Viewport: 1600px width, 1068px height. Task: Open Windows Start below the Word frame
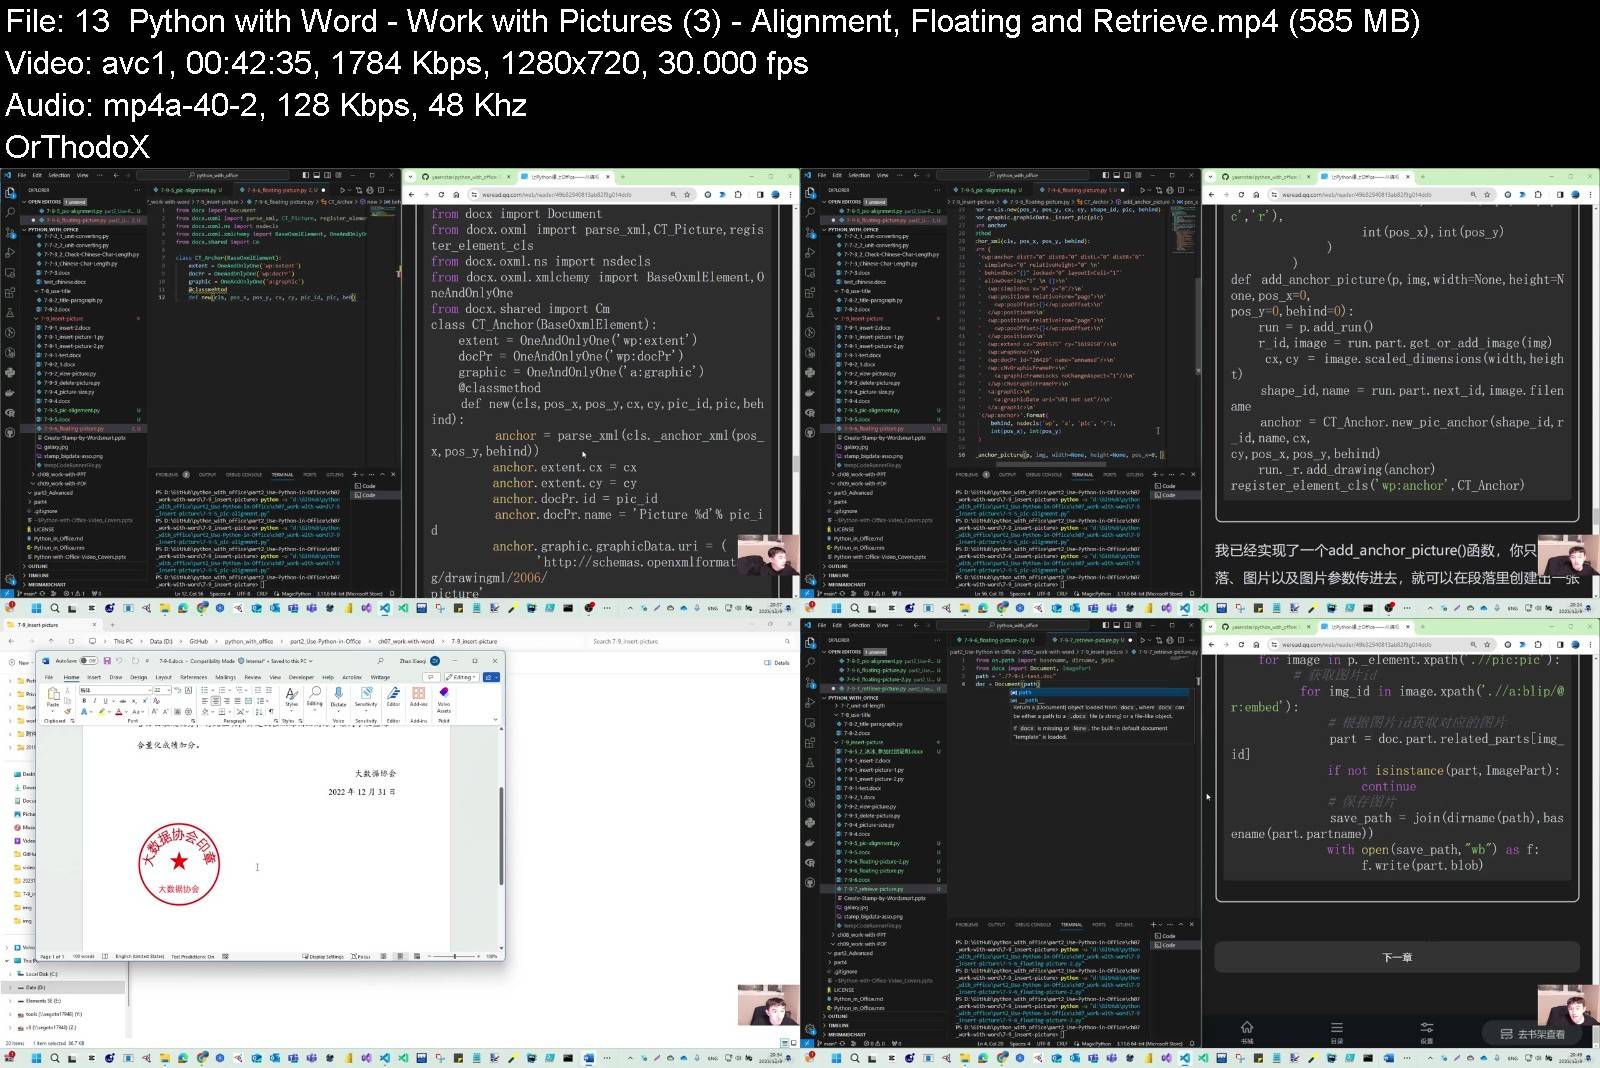(36, 1058)
